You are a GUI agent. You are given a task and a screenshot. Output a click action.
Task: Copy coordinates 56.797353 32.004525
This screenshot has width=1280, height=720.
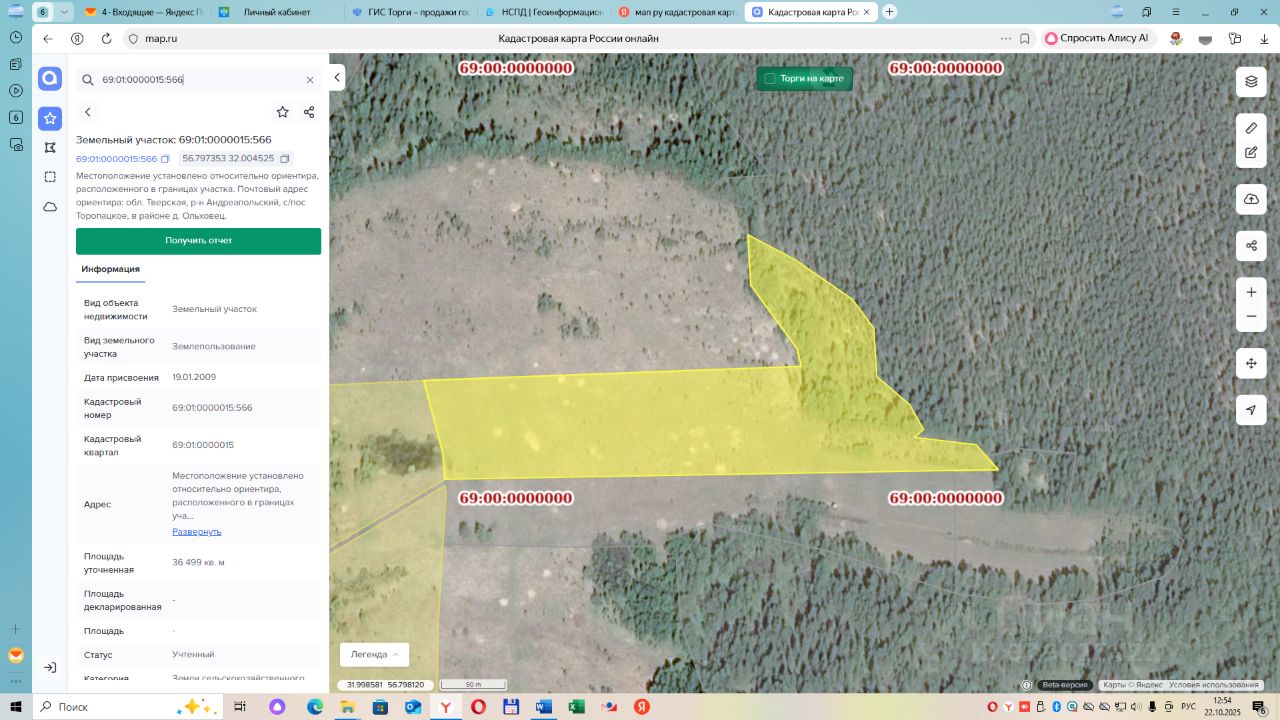click(285, 159)
